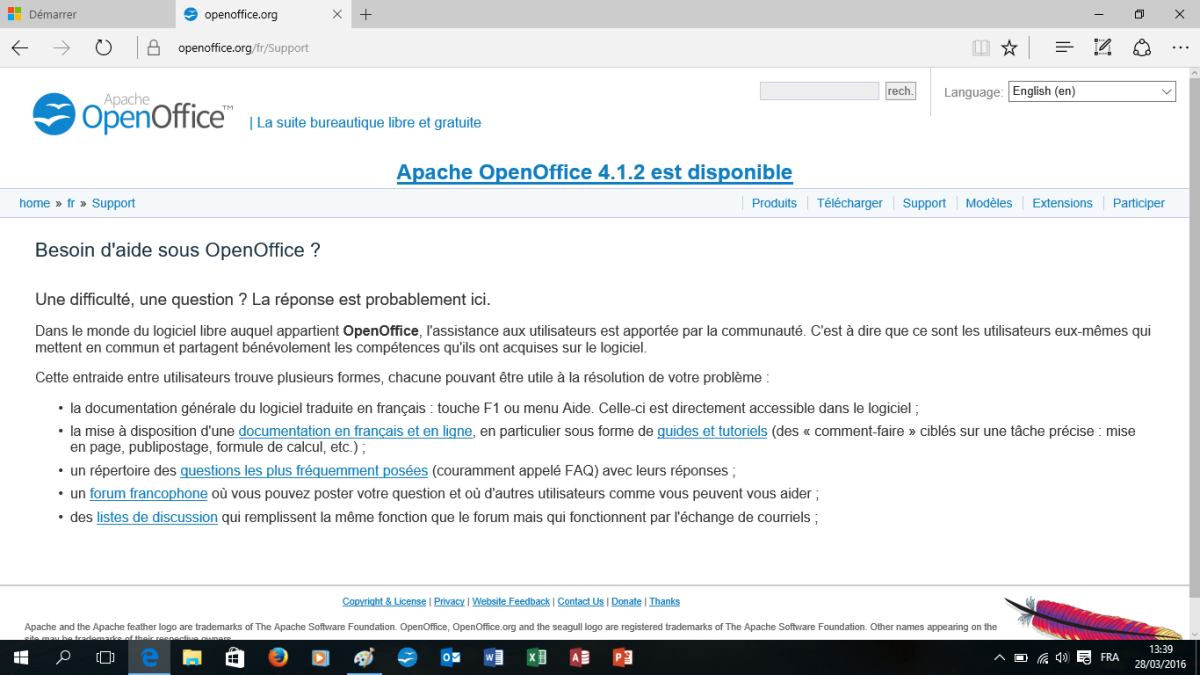Launch Word from the taskbar

493,657
